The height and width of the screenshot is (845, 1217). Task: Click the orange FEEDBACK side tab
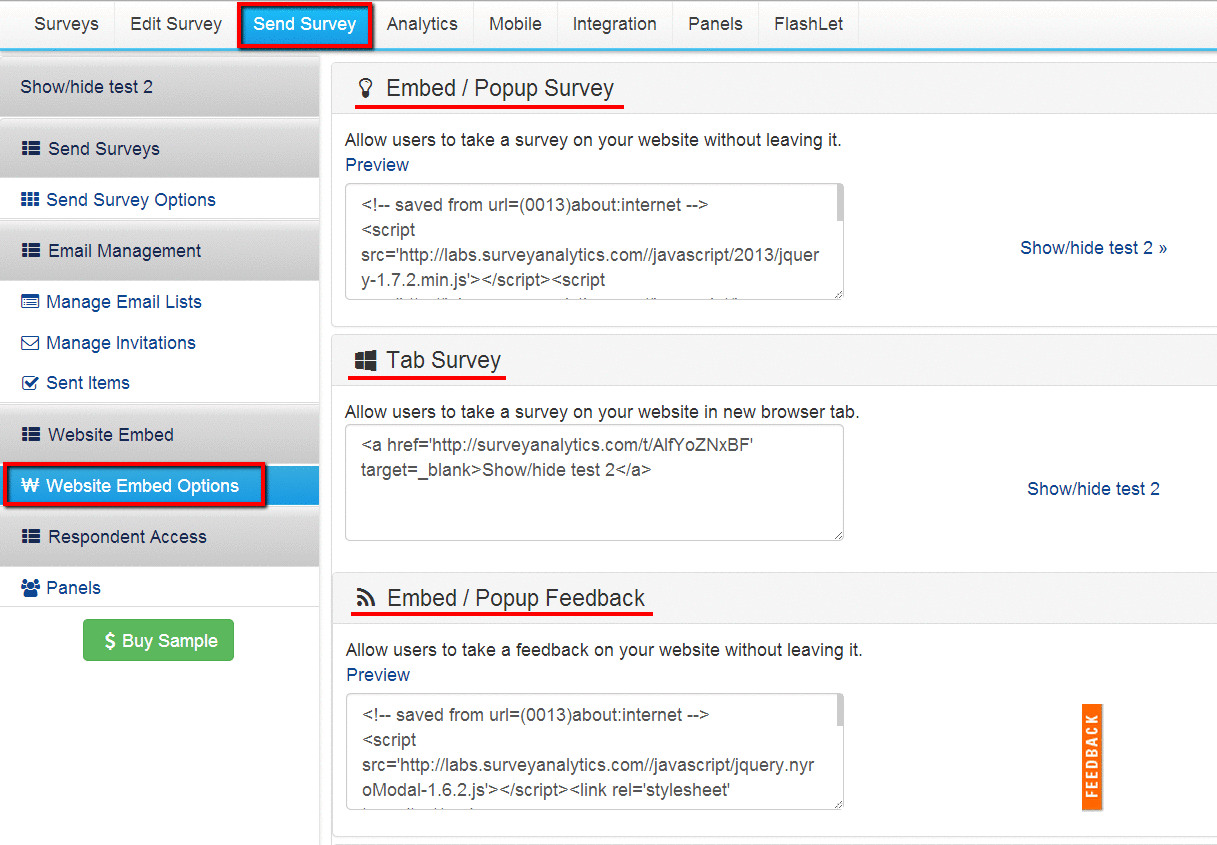point(1092,757)
